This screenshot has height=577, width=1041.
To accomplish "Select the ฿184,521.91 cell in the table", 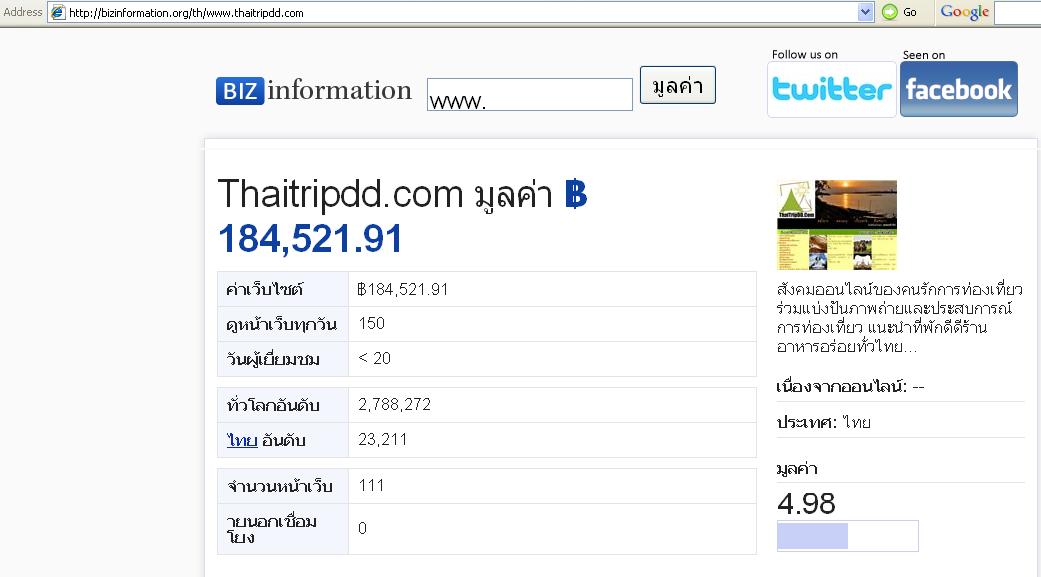I will 403,289.
